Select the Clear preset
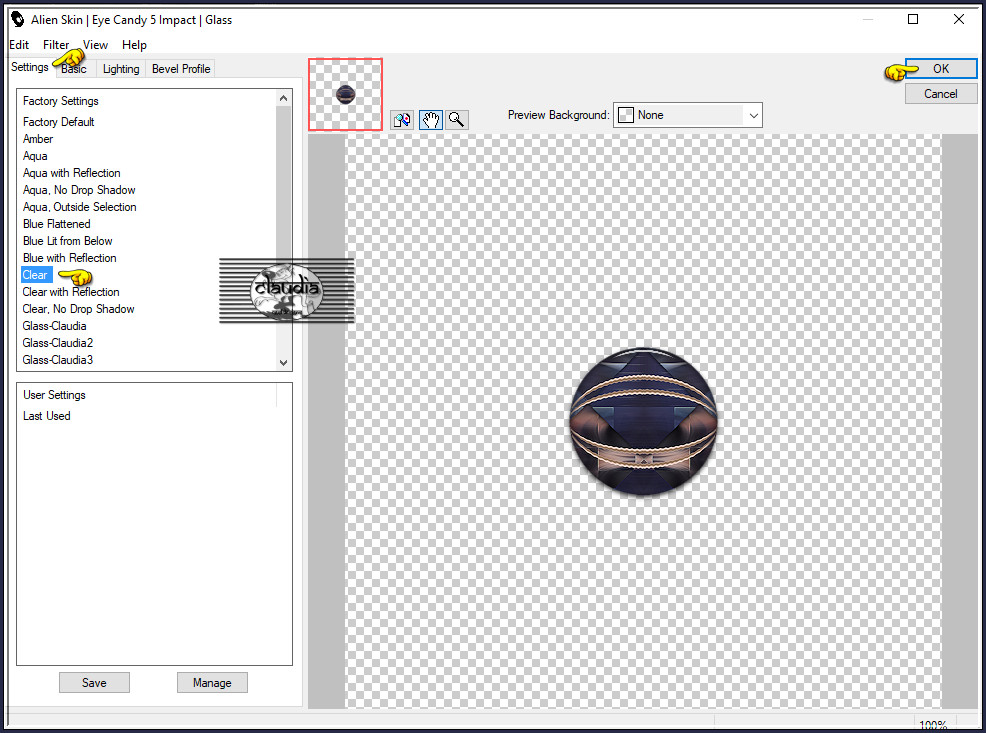 pyautogui.click(x=36, y=275)
